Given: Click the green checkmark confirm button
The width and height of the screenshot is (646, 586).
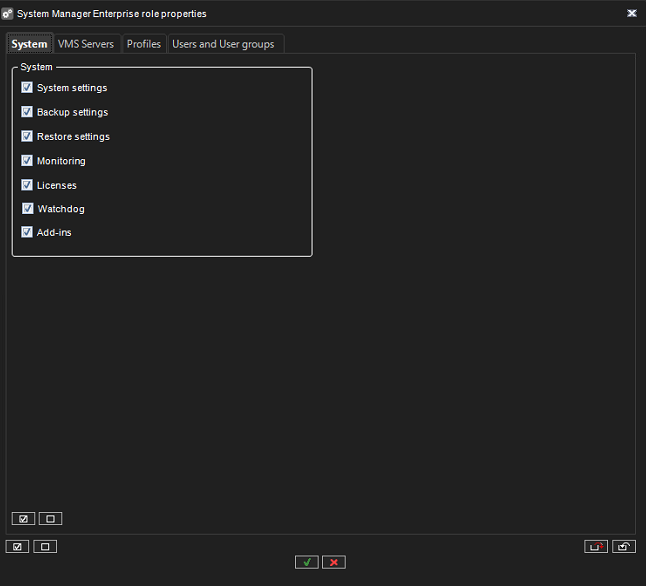Looking at the screenshot, I should coord(307,562).
